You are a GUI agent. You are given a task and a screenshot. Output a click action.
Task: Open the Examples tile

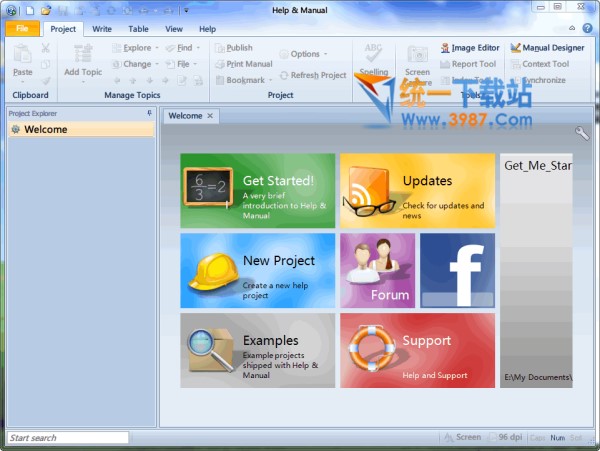click(x=258, y=351)
